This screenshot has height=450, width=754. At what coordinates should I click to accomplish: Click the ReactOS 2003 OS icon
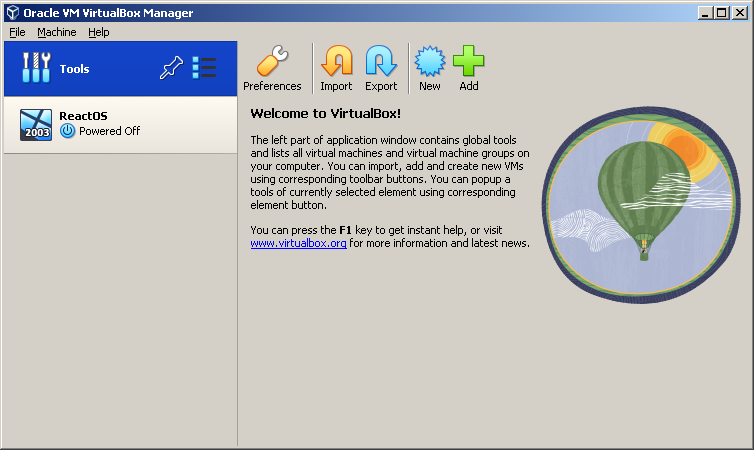coord(36,125)
